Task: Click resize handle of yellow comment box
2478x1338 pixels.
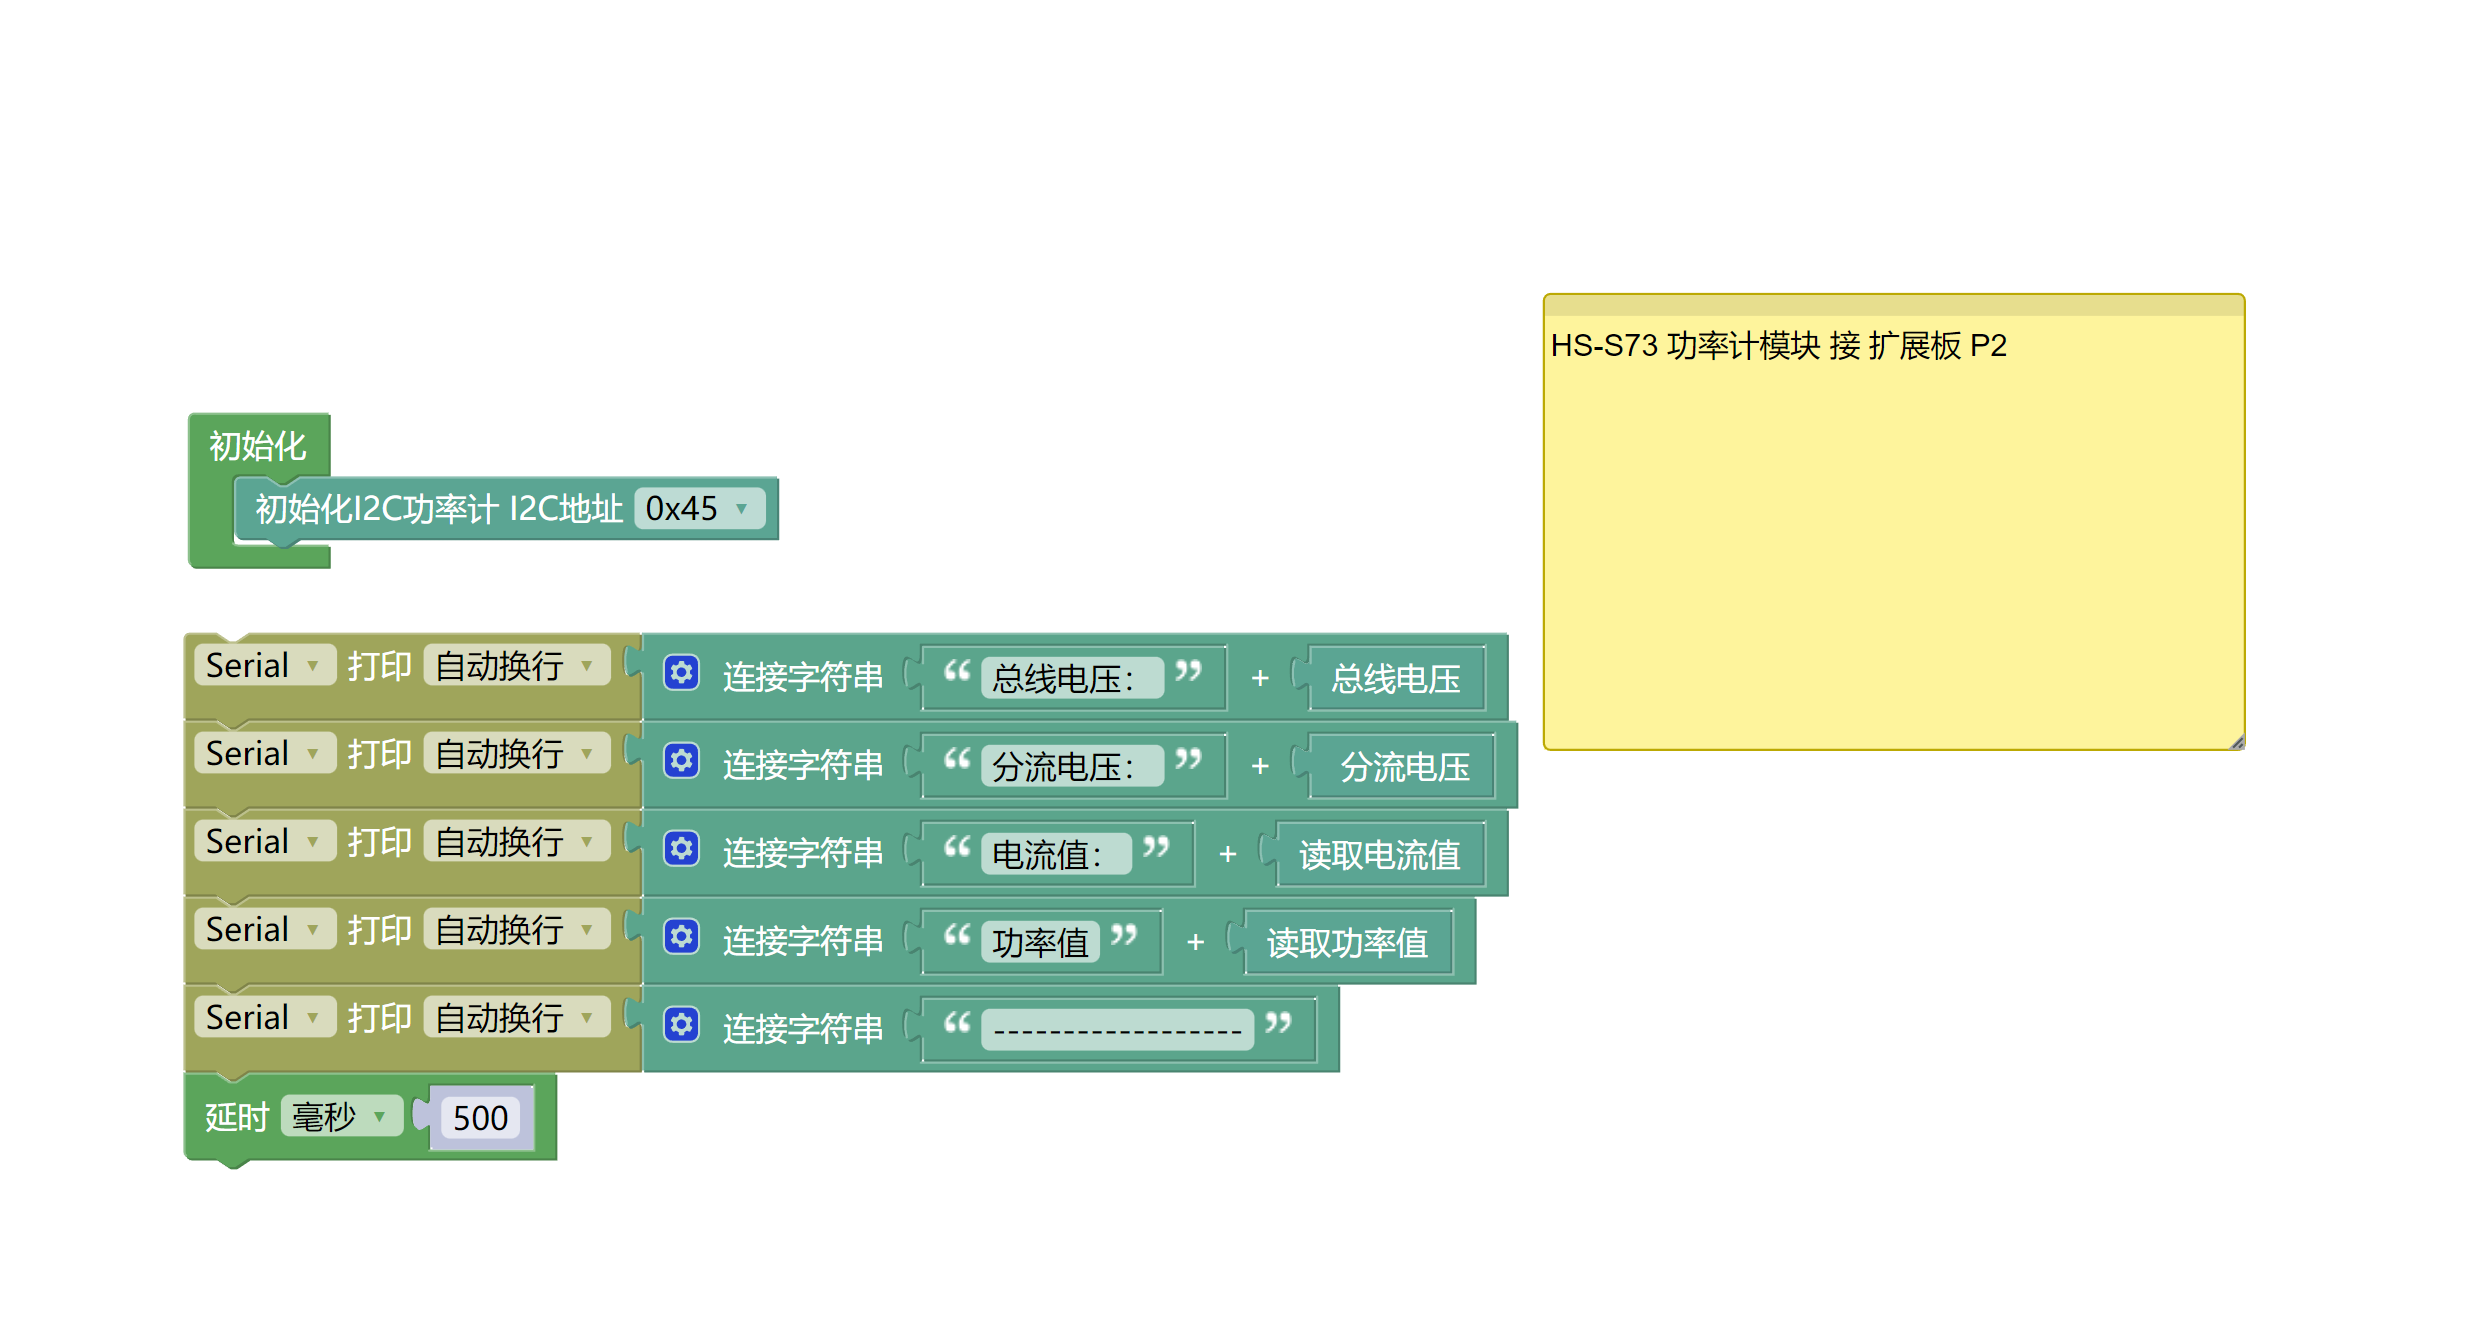Action: coord(2237,742)
